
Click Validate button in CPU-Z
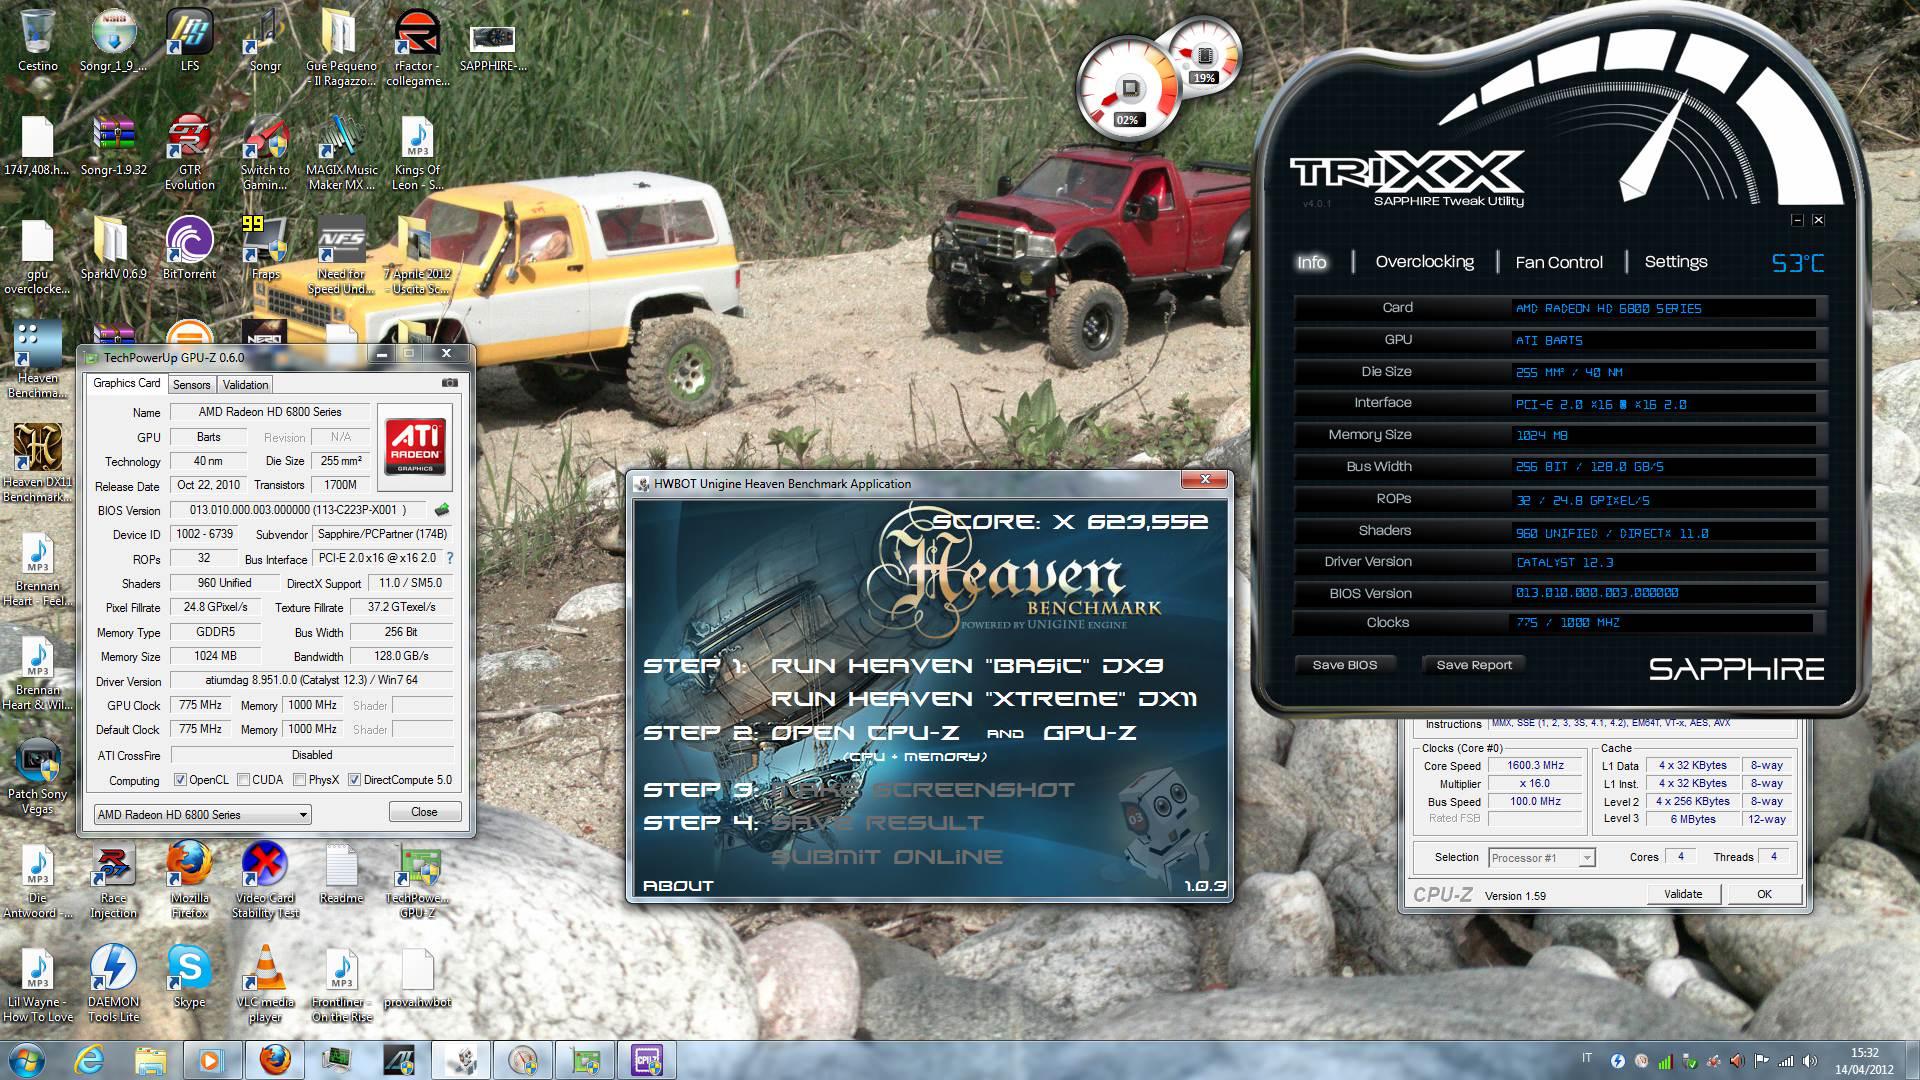click(1683, 894)
